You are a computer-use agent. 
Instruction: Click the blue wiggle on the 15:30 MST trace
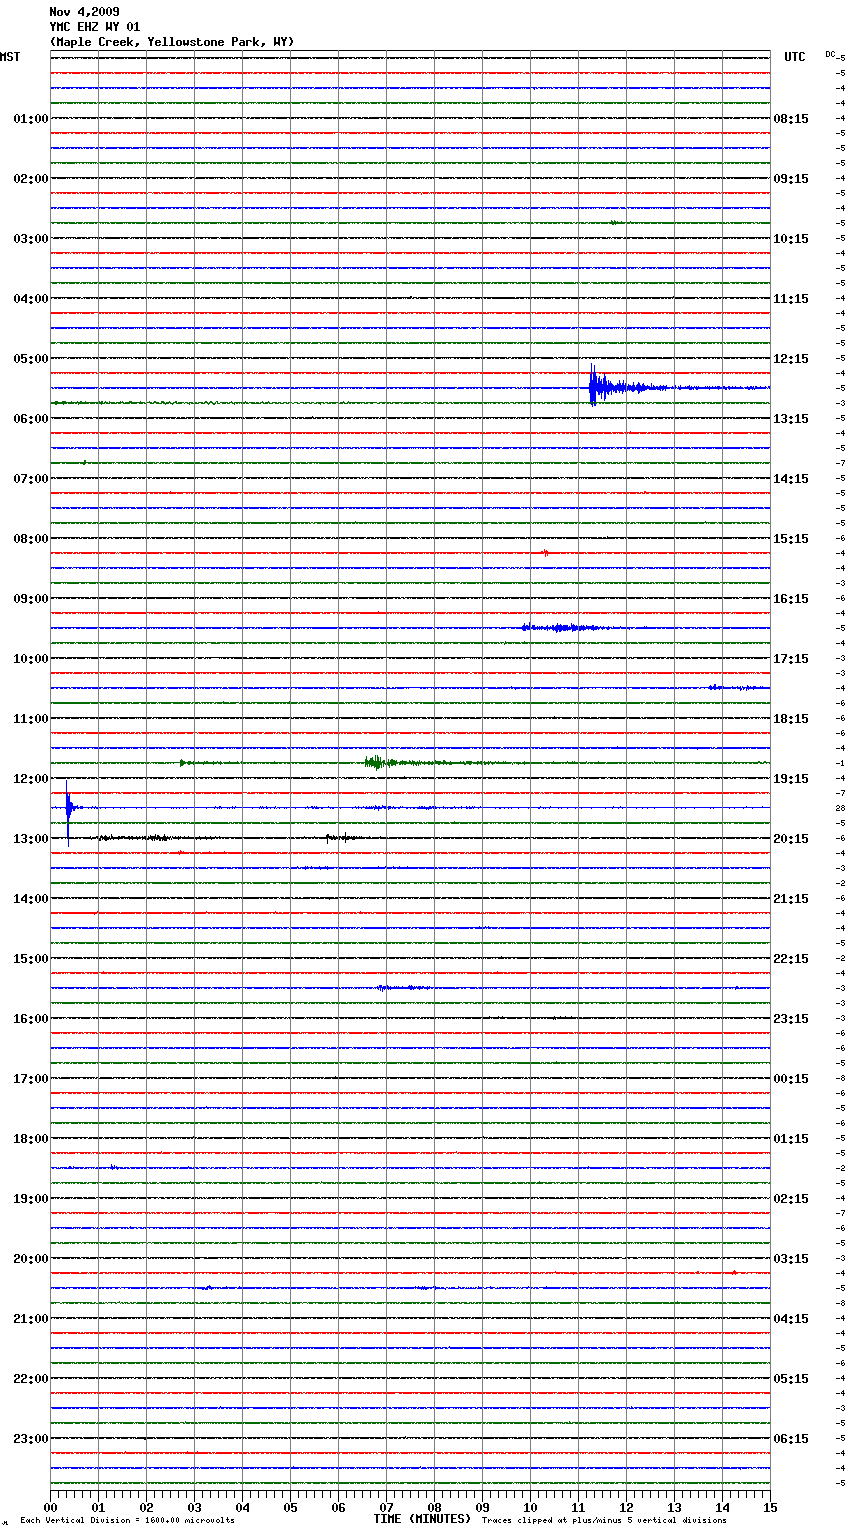[403, 987]
